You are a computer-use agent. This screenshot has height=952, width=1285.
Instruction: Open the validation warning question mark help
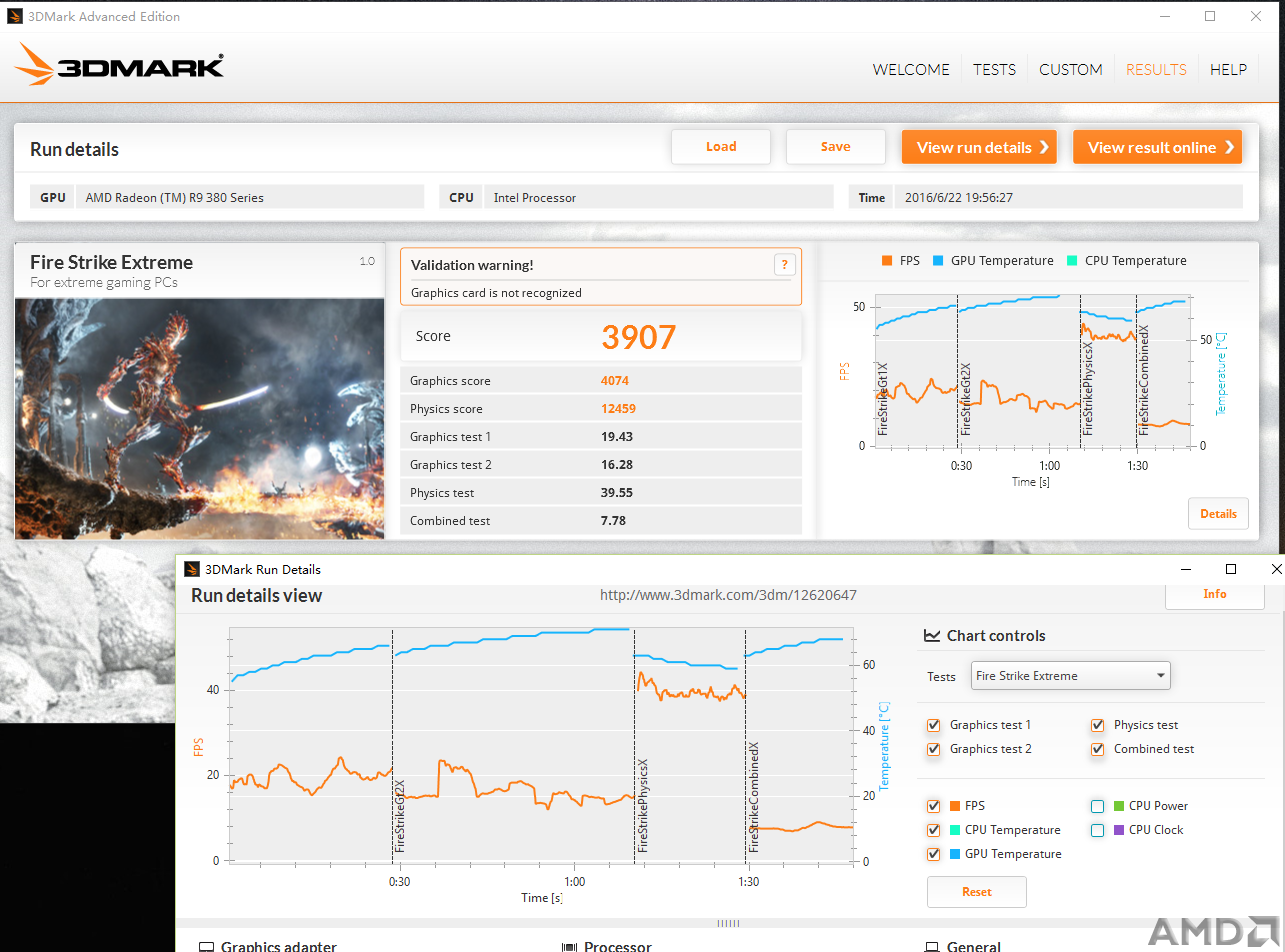[x=785, y=265]
